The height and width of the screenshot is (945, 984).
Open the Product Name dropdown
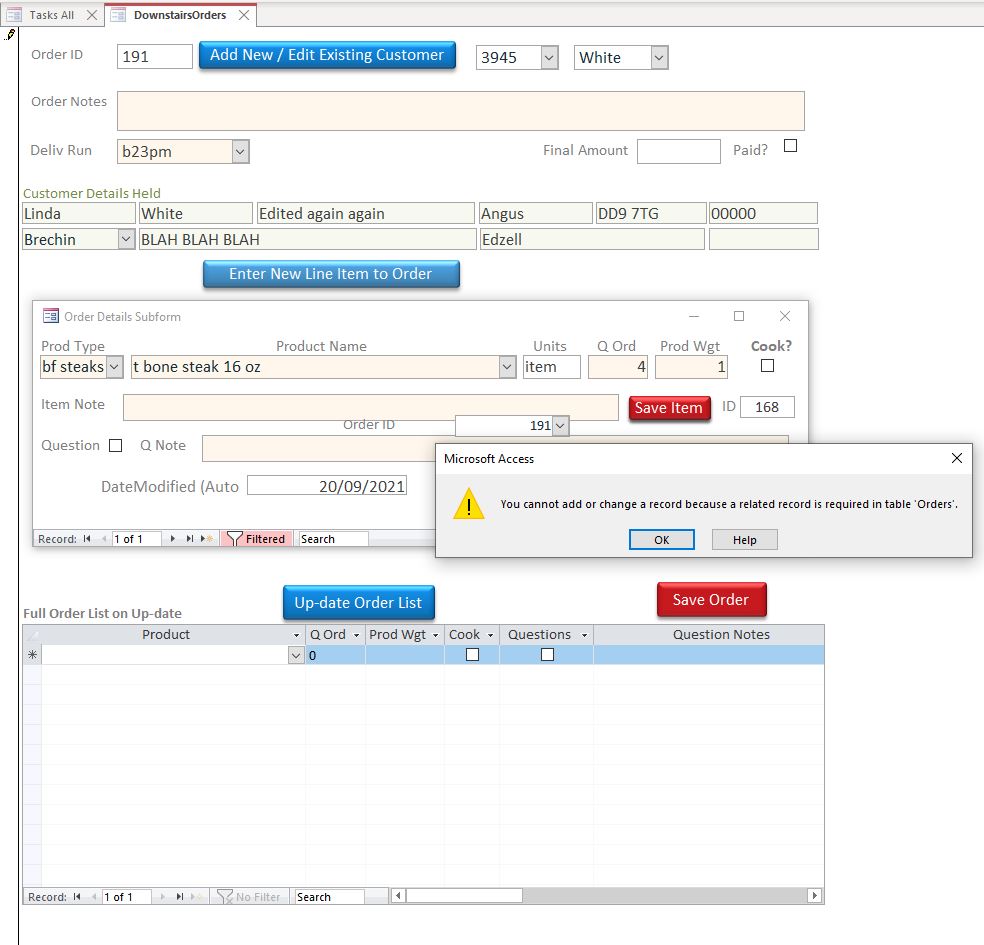click(508, 366)
